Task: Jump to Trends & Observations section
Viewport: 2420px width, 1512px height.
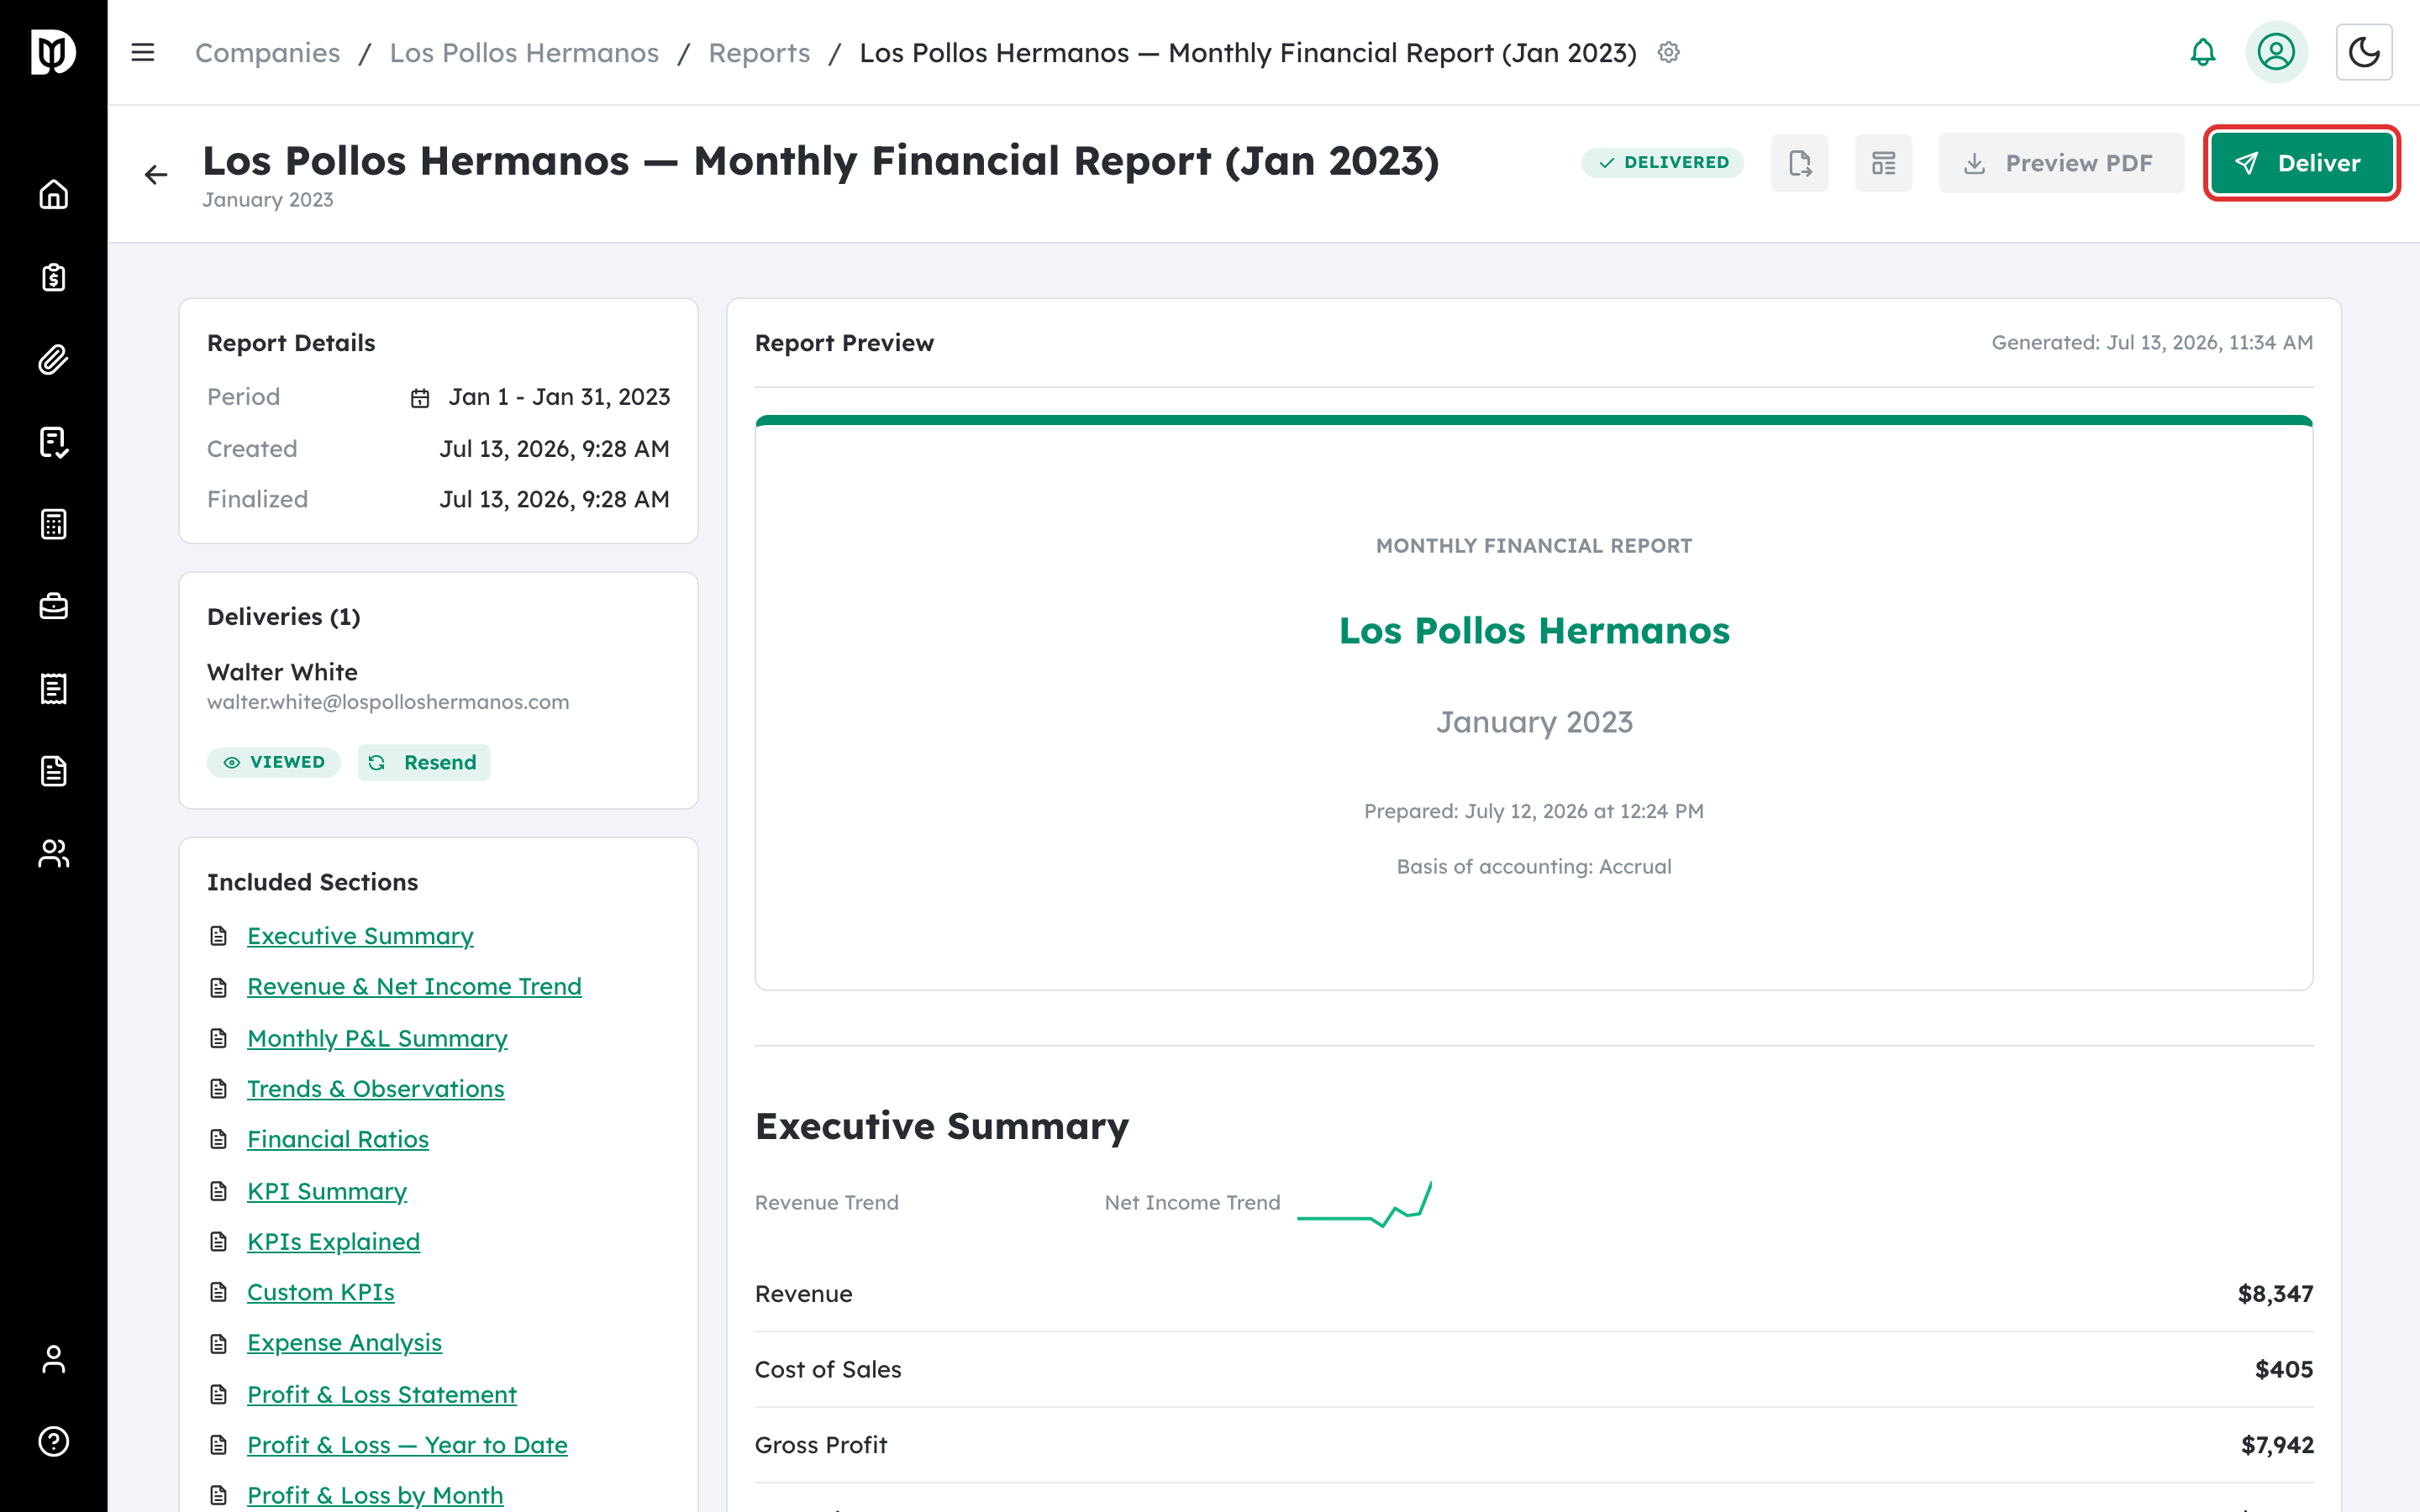Action: (375, 1089)
